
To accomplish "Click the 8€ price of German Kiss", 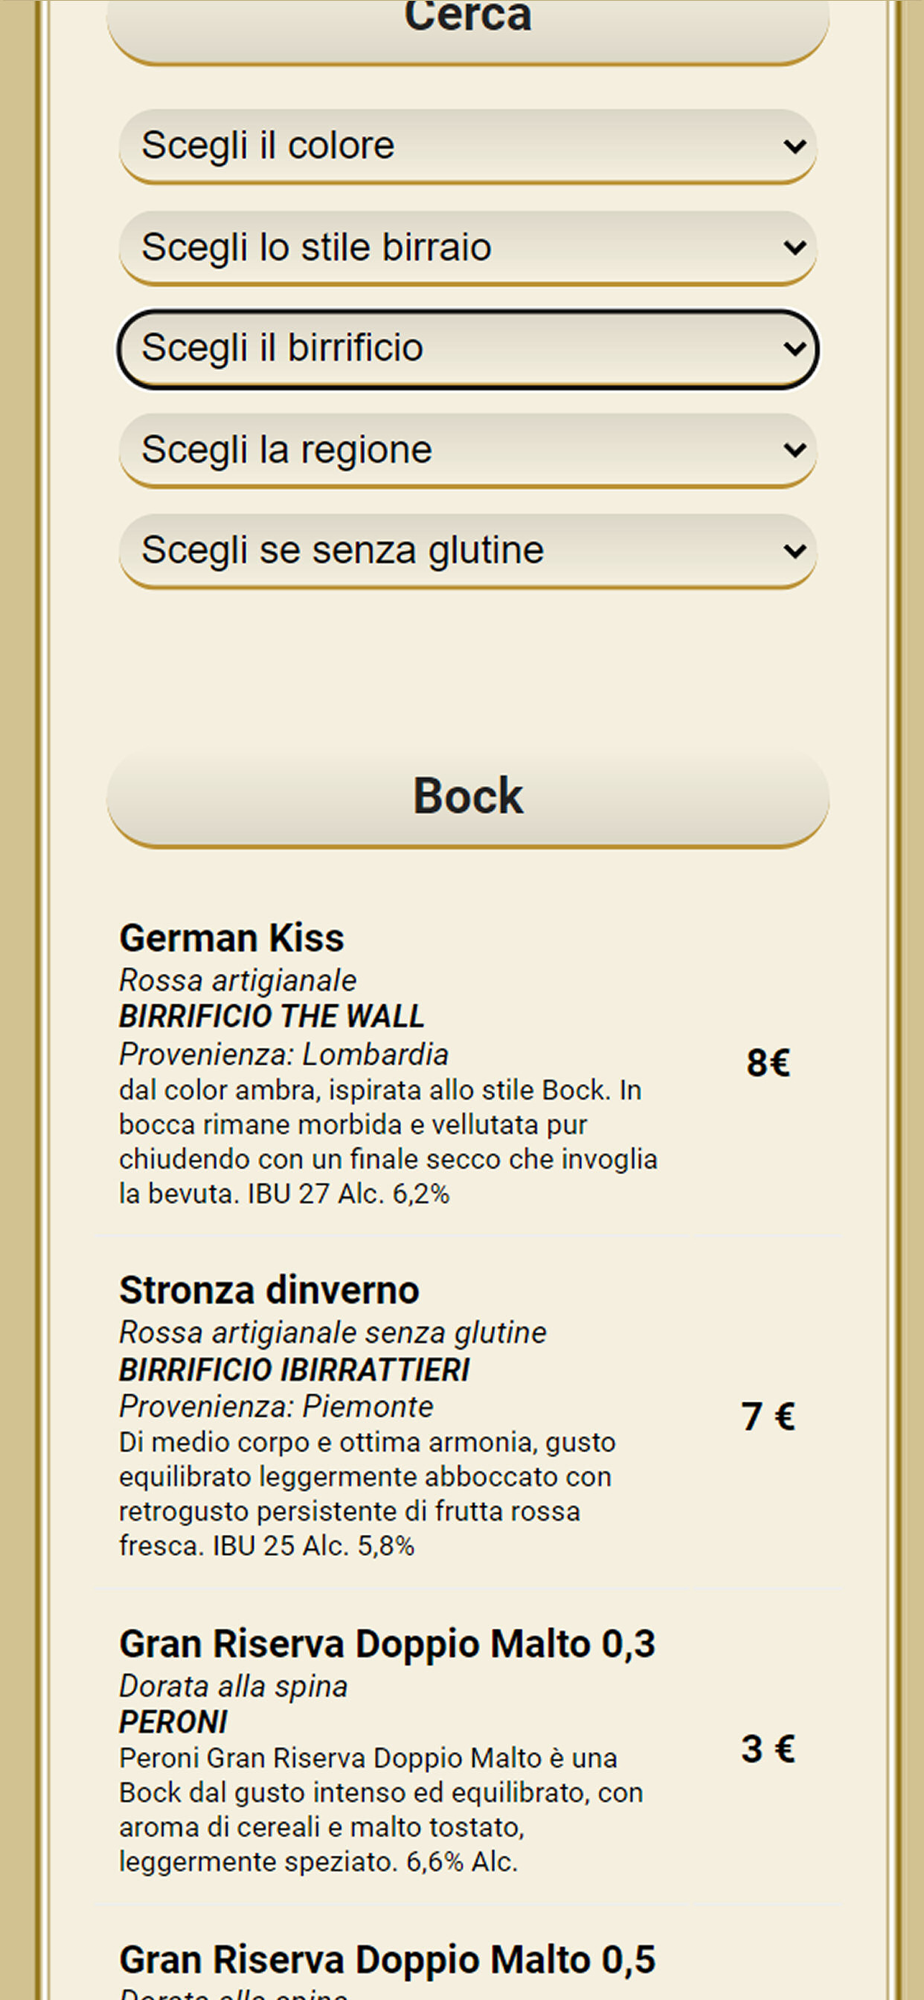I will point(768,1063).
